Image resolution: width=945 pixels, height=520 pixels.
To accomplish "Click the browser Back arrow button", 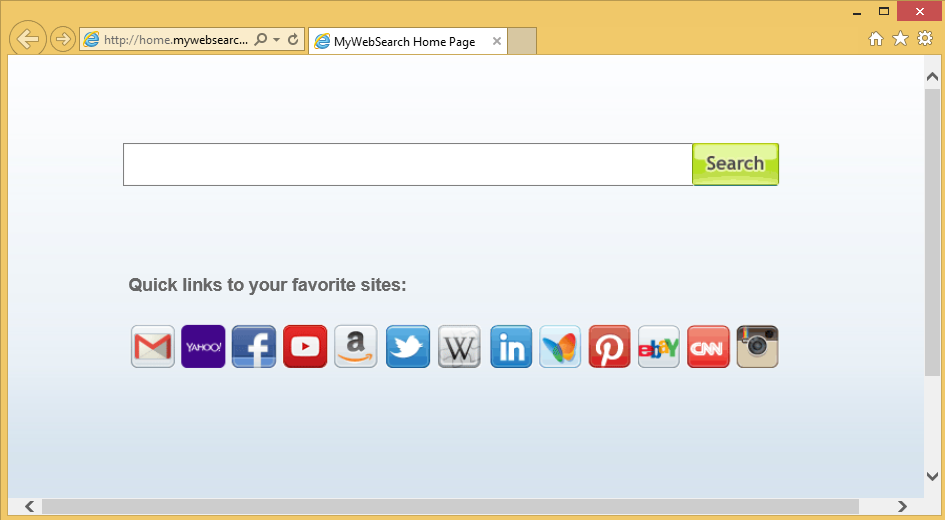I will [28, 39].
